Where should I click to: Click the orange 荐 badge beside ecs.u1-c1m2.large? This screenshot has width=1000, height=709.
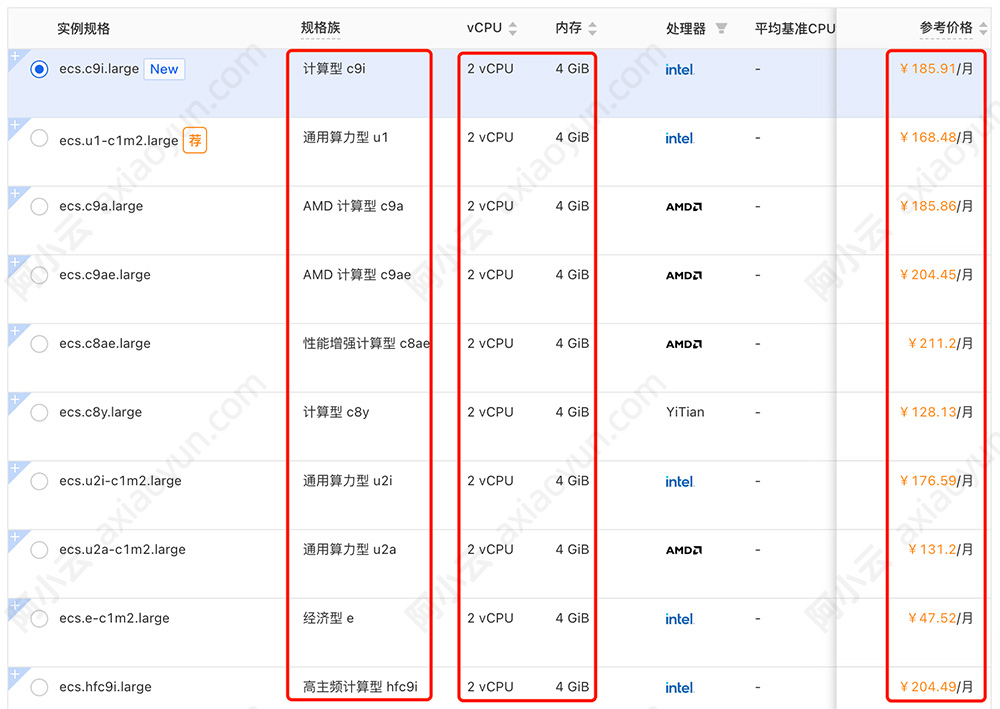coord(196,141)
